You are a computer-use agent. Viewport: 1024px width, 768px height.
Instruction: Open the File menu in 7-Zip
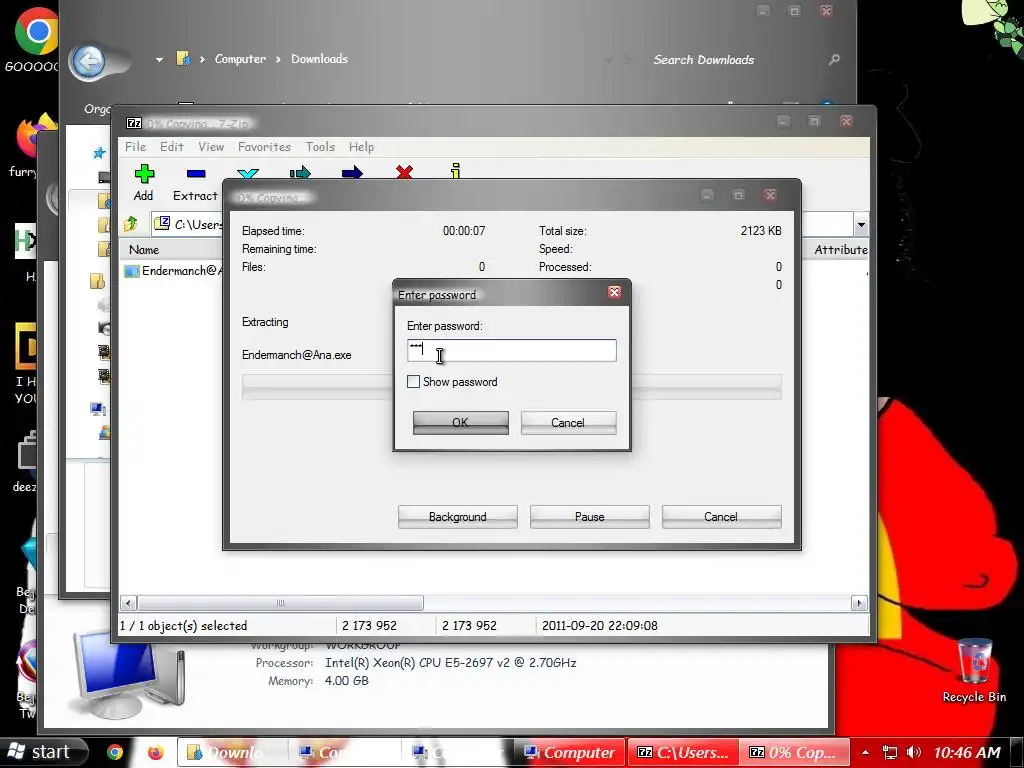coord(135,147)
